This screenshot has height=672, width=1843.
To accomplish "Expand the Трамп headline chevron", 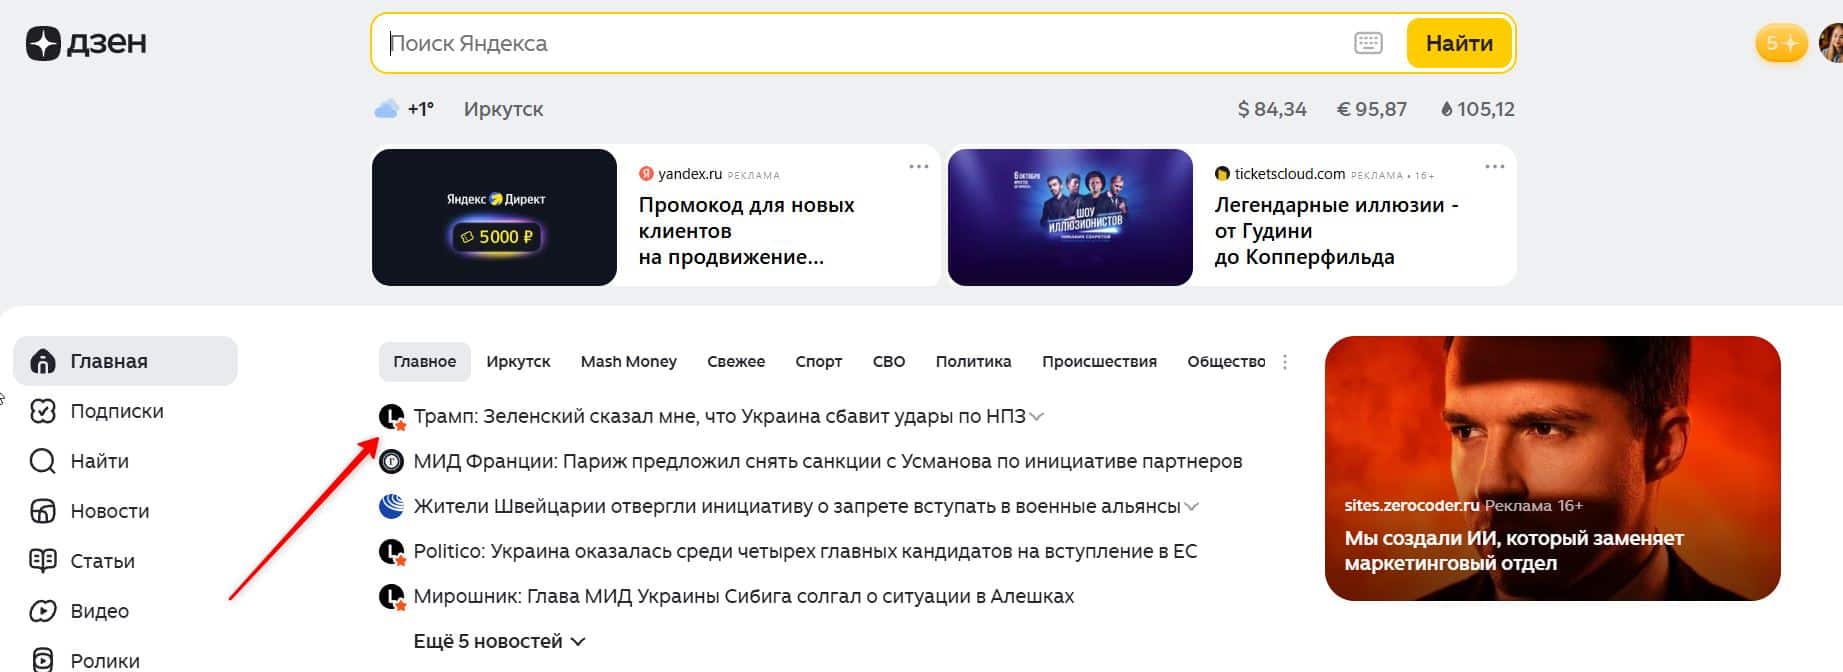I will click(1037, 417).
